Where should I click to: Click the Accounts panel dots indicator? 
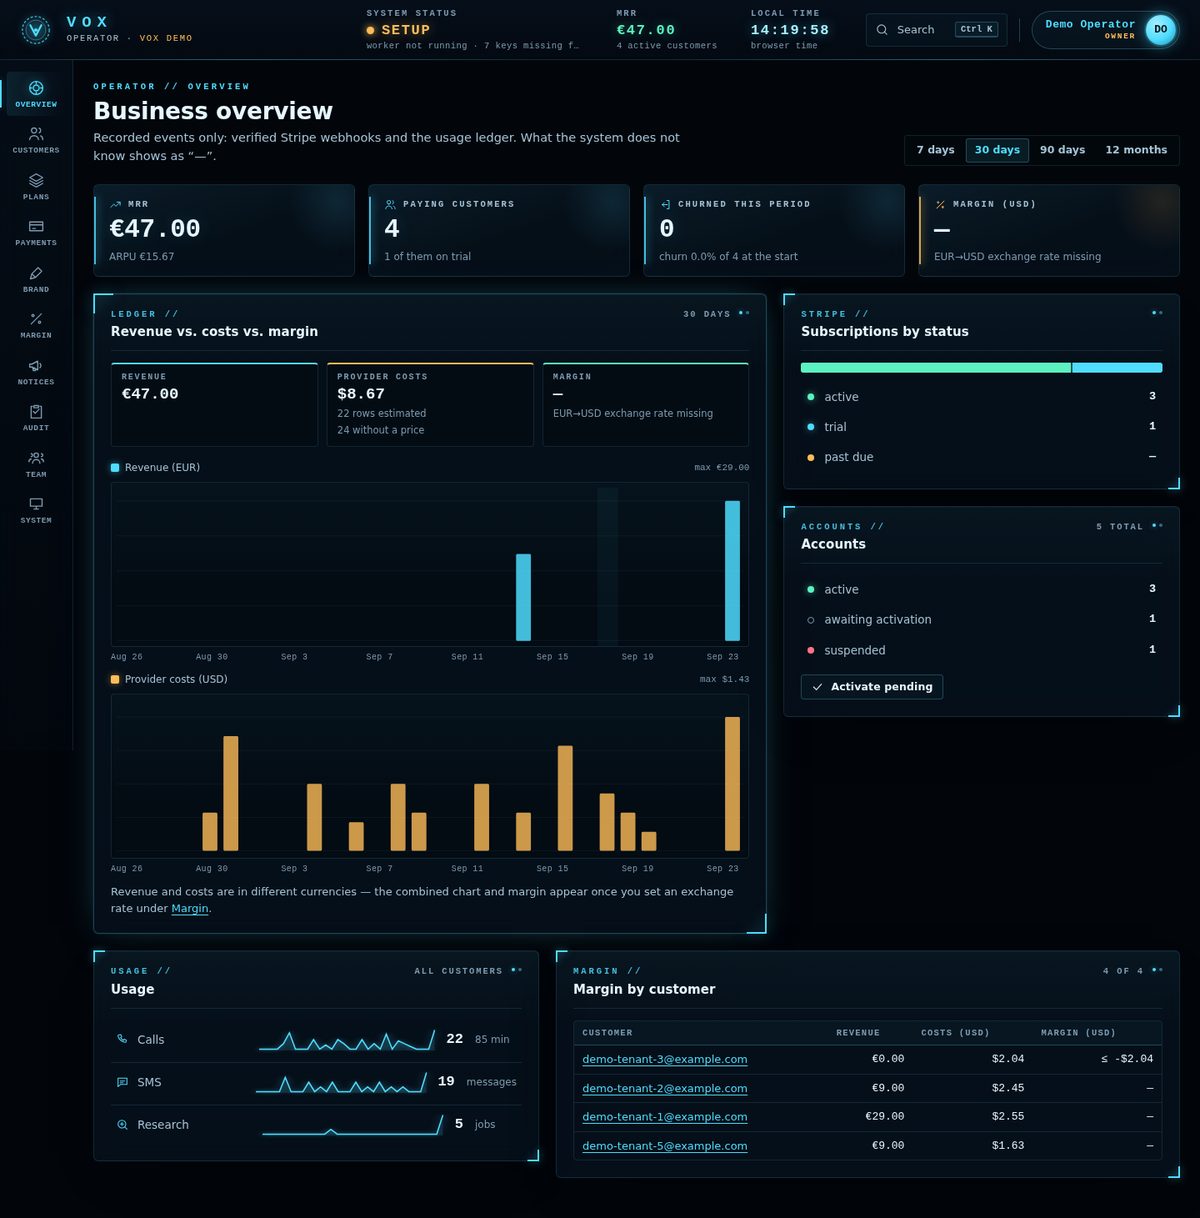(1157, 526)
